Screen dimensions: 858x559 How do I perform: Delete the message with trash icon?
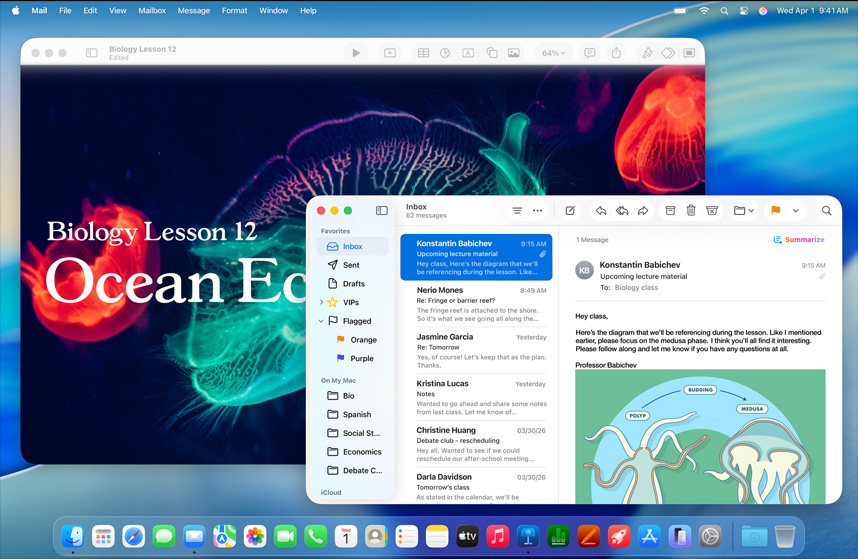[x=691, y=211]
